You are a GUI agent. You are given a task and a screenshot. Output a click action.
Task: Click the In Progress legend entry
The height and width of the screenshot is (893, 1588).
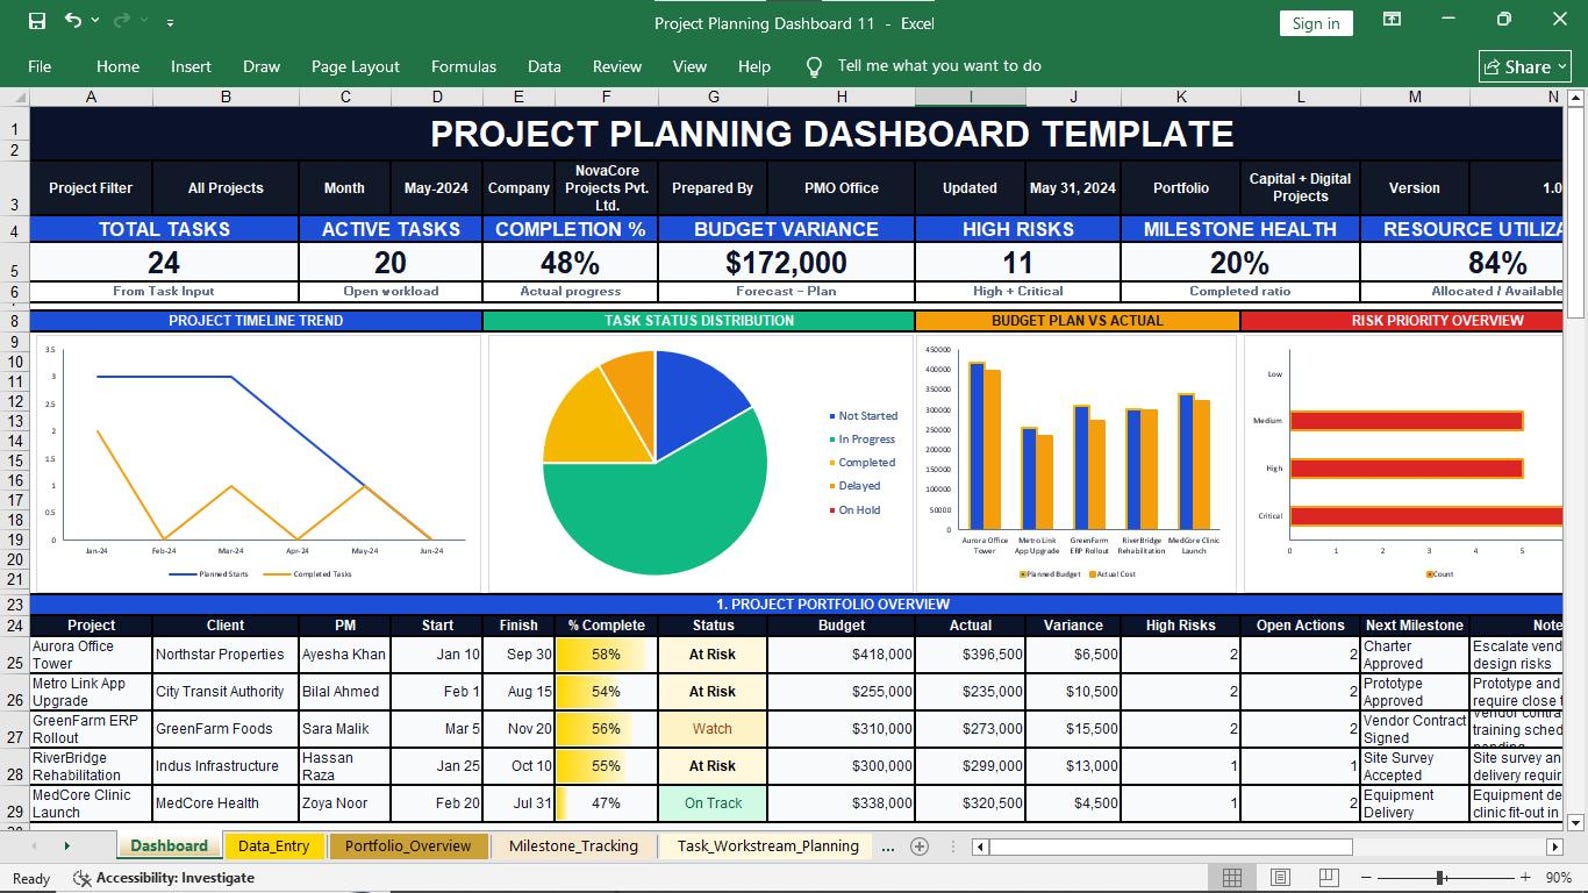click(x=862, y=439)
